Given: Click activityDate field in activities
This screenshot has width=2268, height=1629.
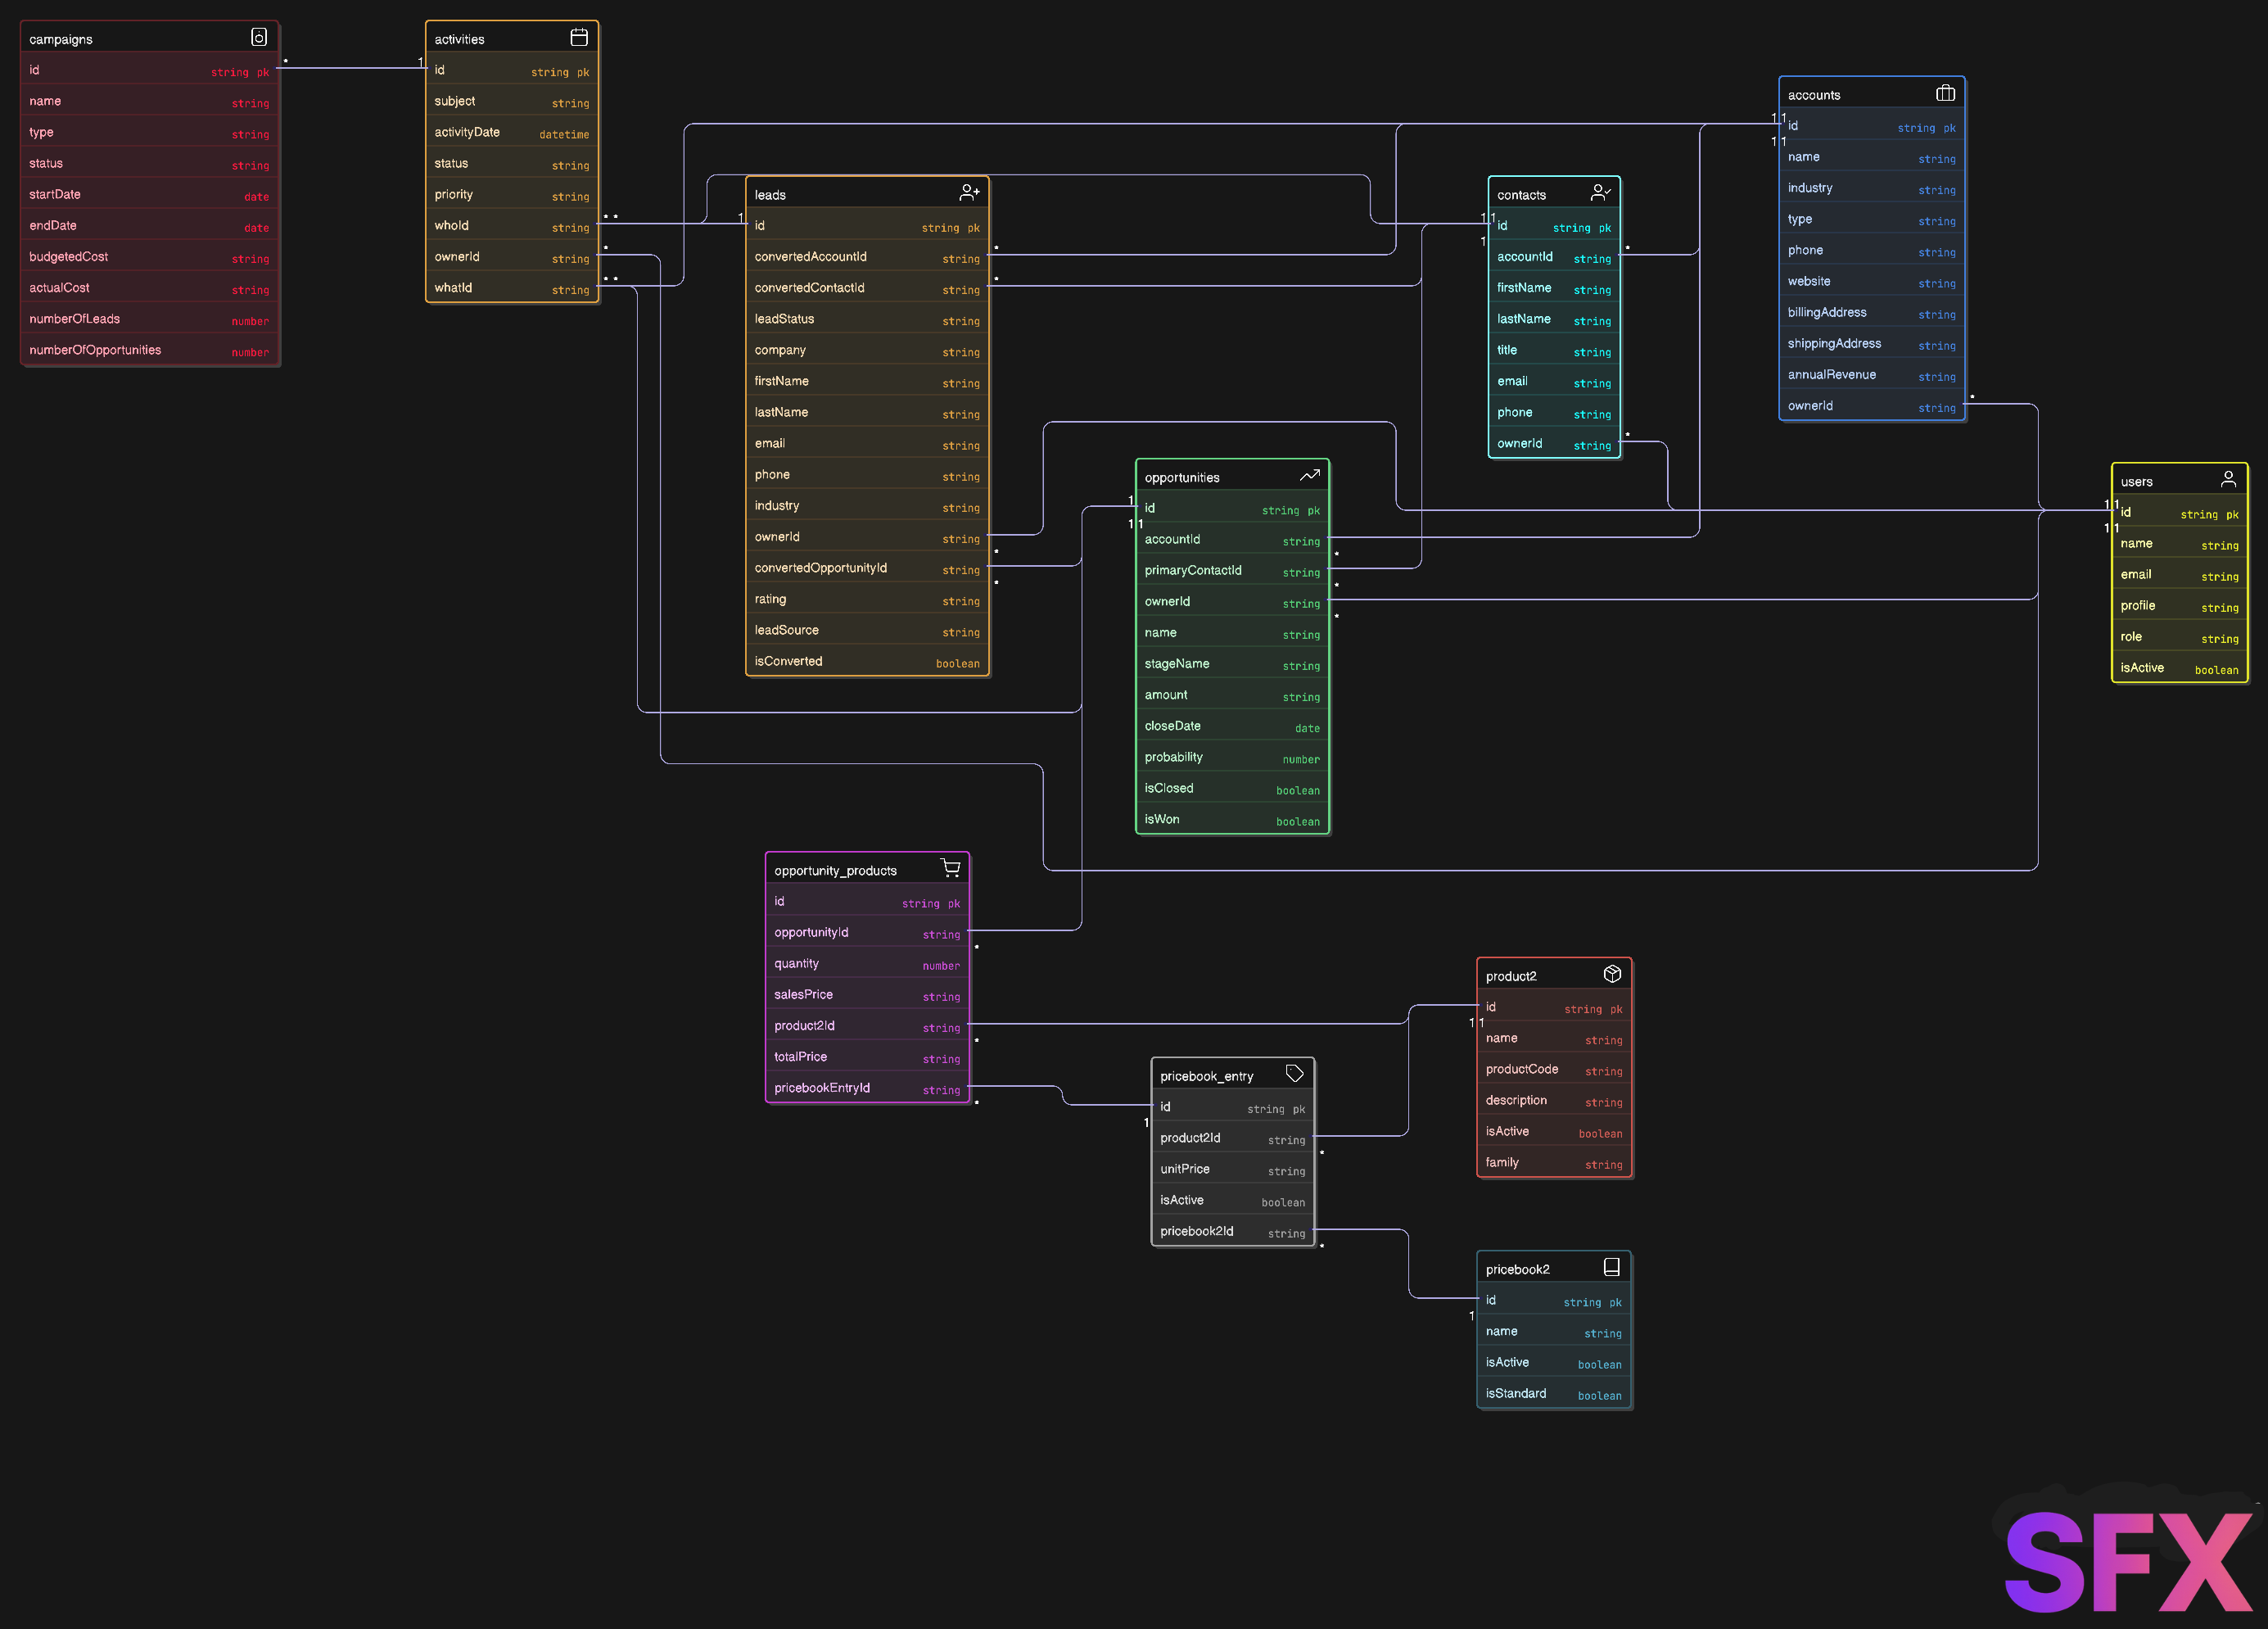Looking at the screenshot, I should [x=512, y=132].
